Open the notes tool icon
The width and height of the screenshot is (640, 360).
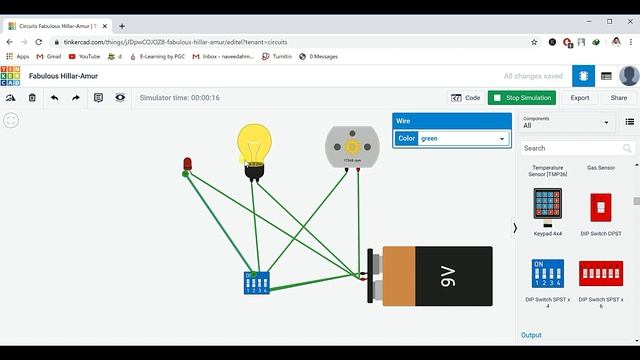(98, 98)
